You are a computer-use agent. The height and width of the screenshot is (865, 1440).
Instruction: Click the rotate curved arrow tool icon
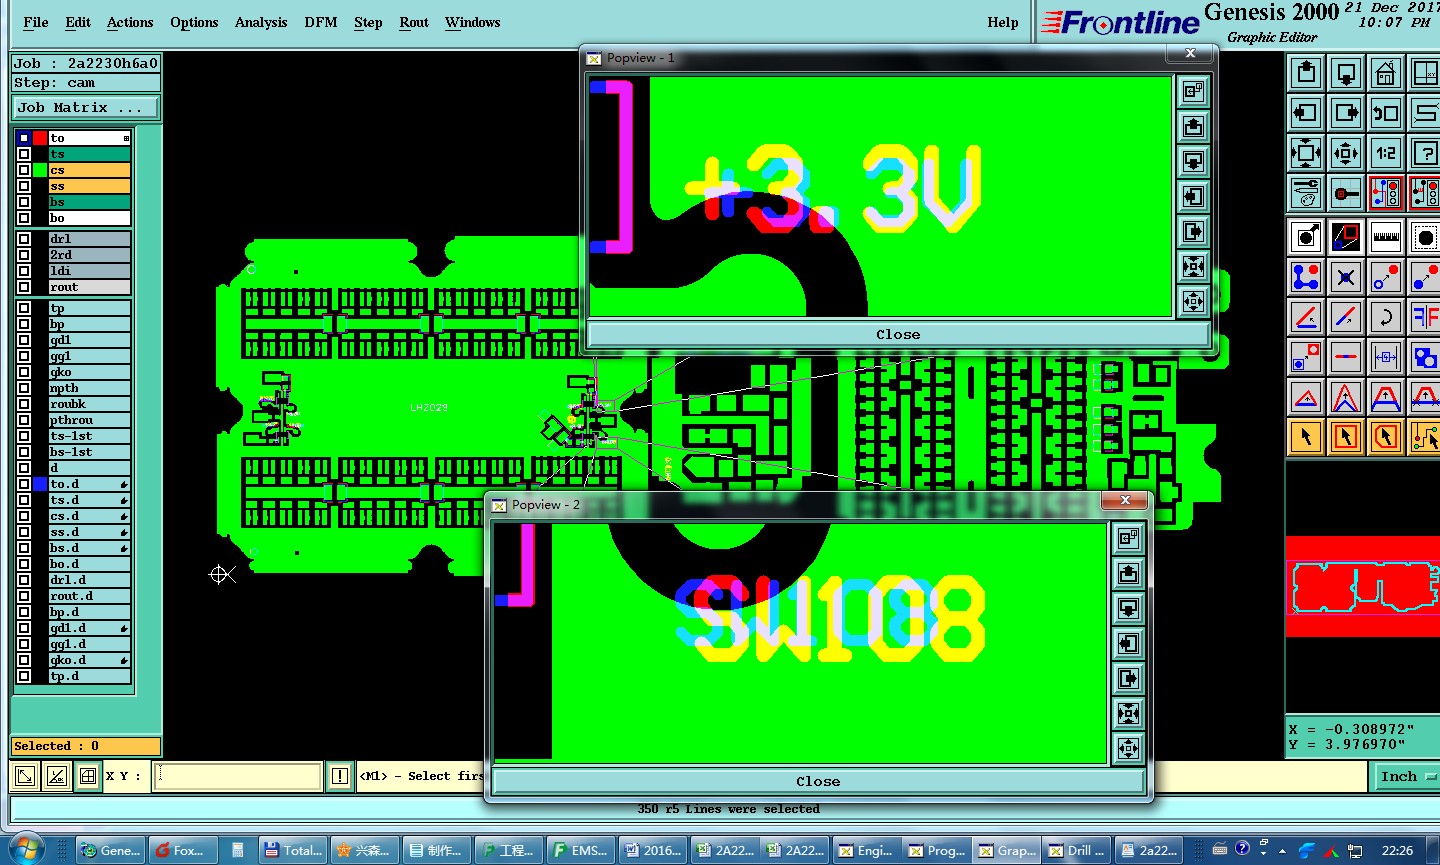(x=1386, y=317)
